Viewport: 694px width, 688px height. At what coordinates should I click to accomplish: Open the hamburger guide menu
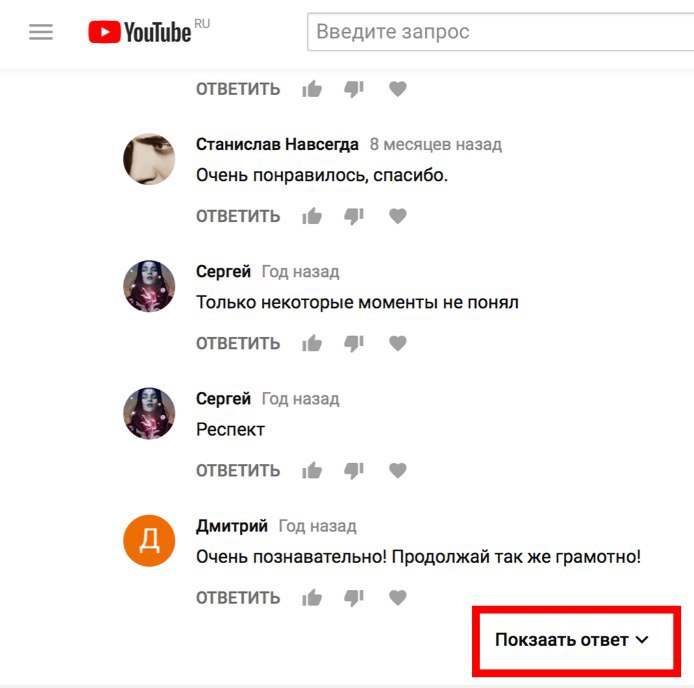click(x=41, y=32)
